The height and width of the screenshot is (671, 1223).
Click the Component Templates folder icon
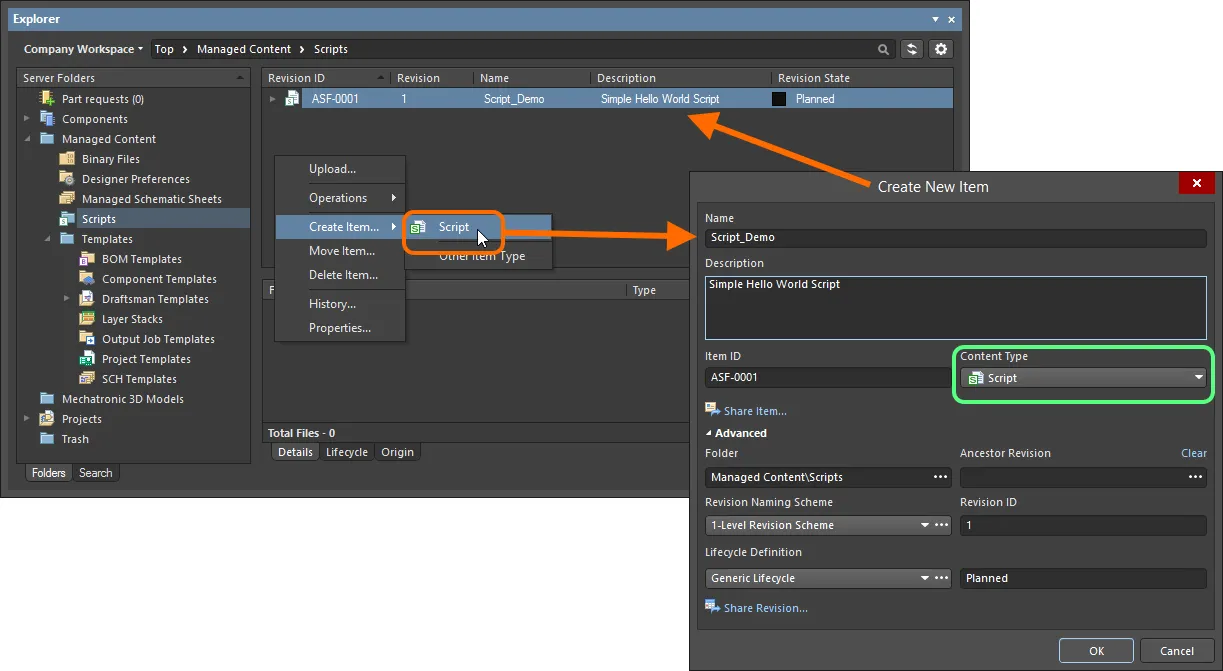[87, 279]
